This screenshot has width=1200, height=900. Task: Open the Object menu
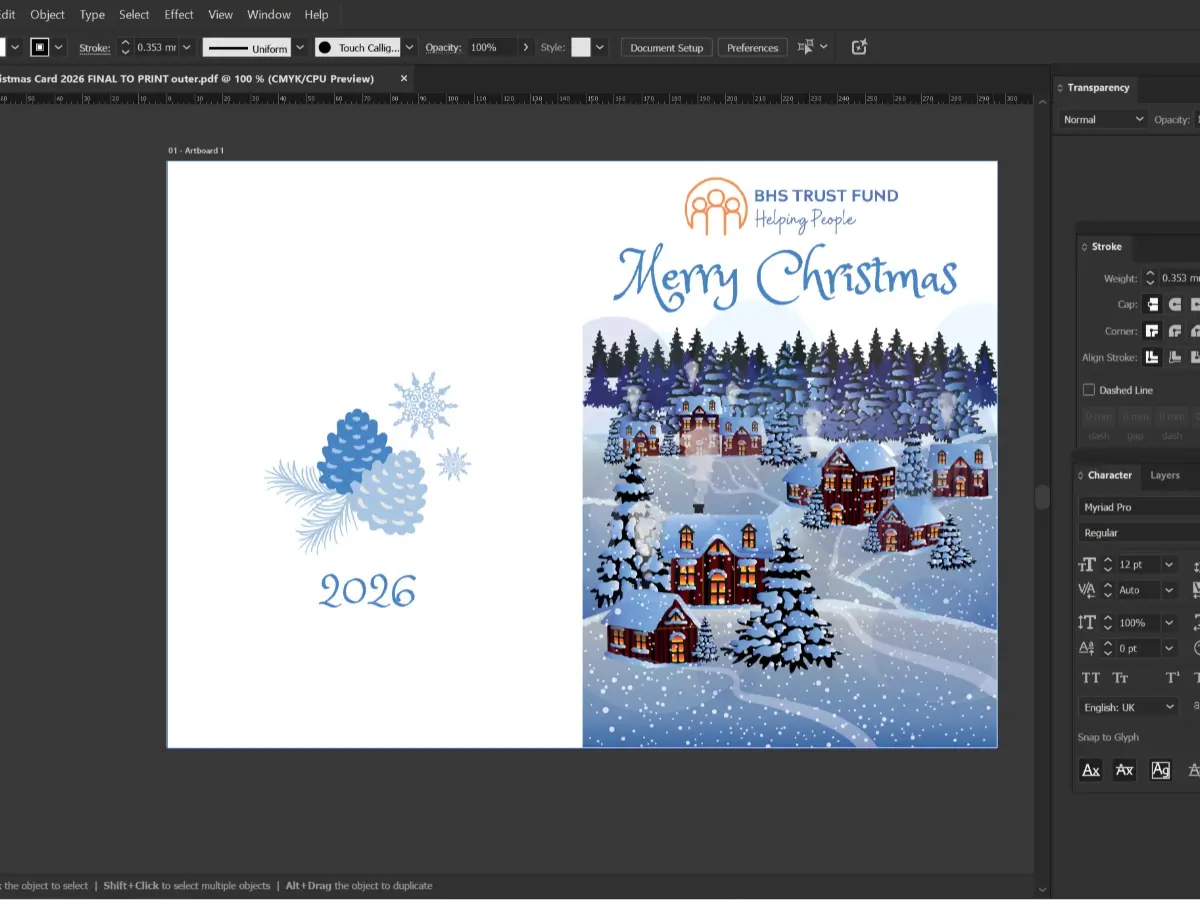coord(47,14)
